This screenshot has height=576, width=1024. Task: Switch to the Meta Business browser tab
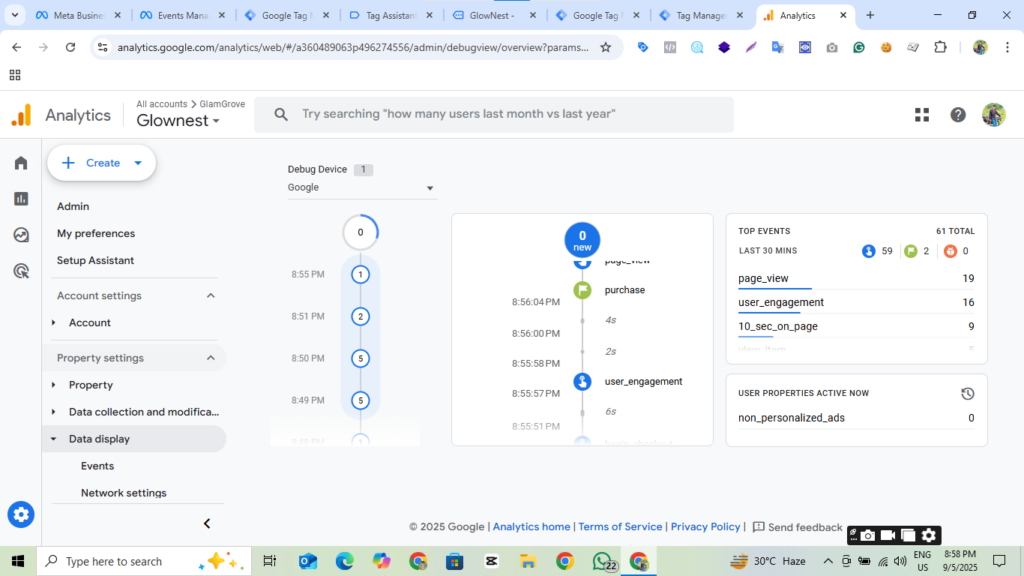point(78,15)
